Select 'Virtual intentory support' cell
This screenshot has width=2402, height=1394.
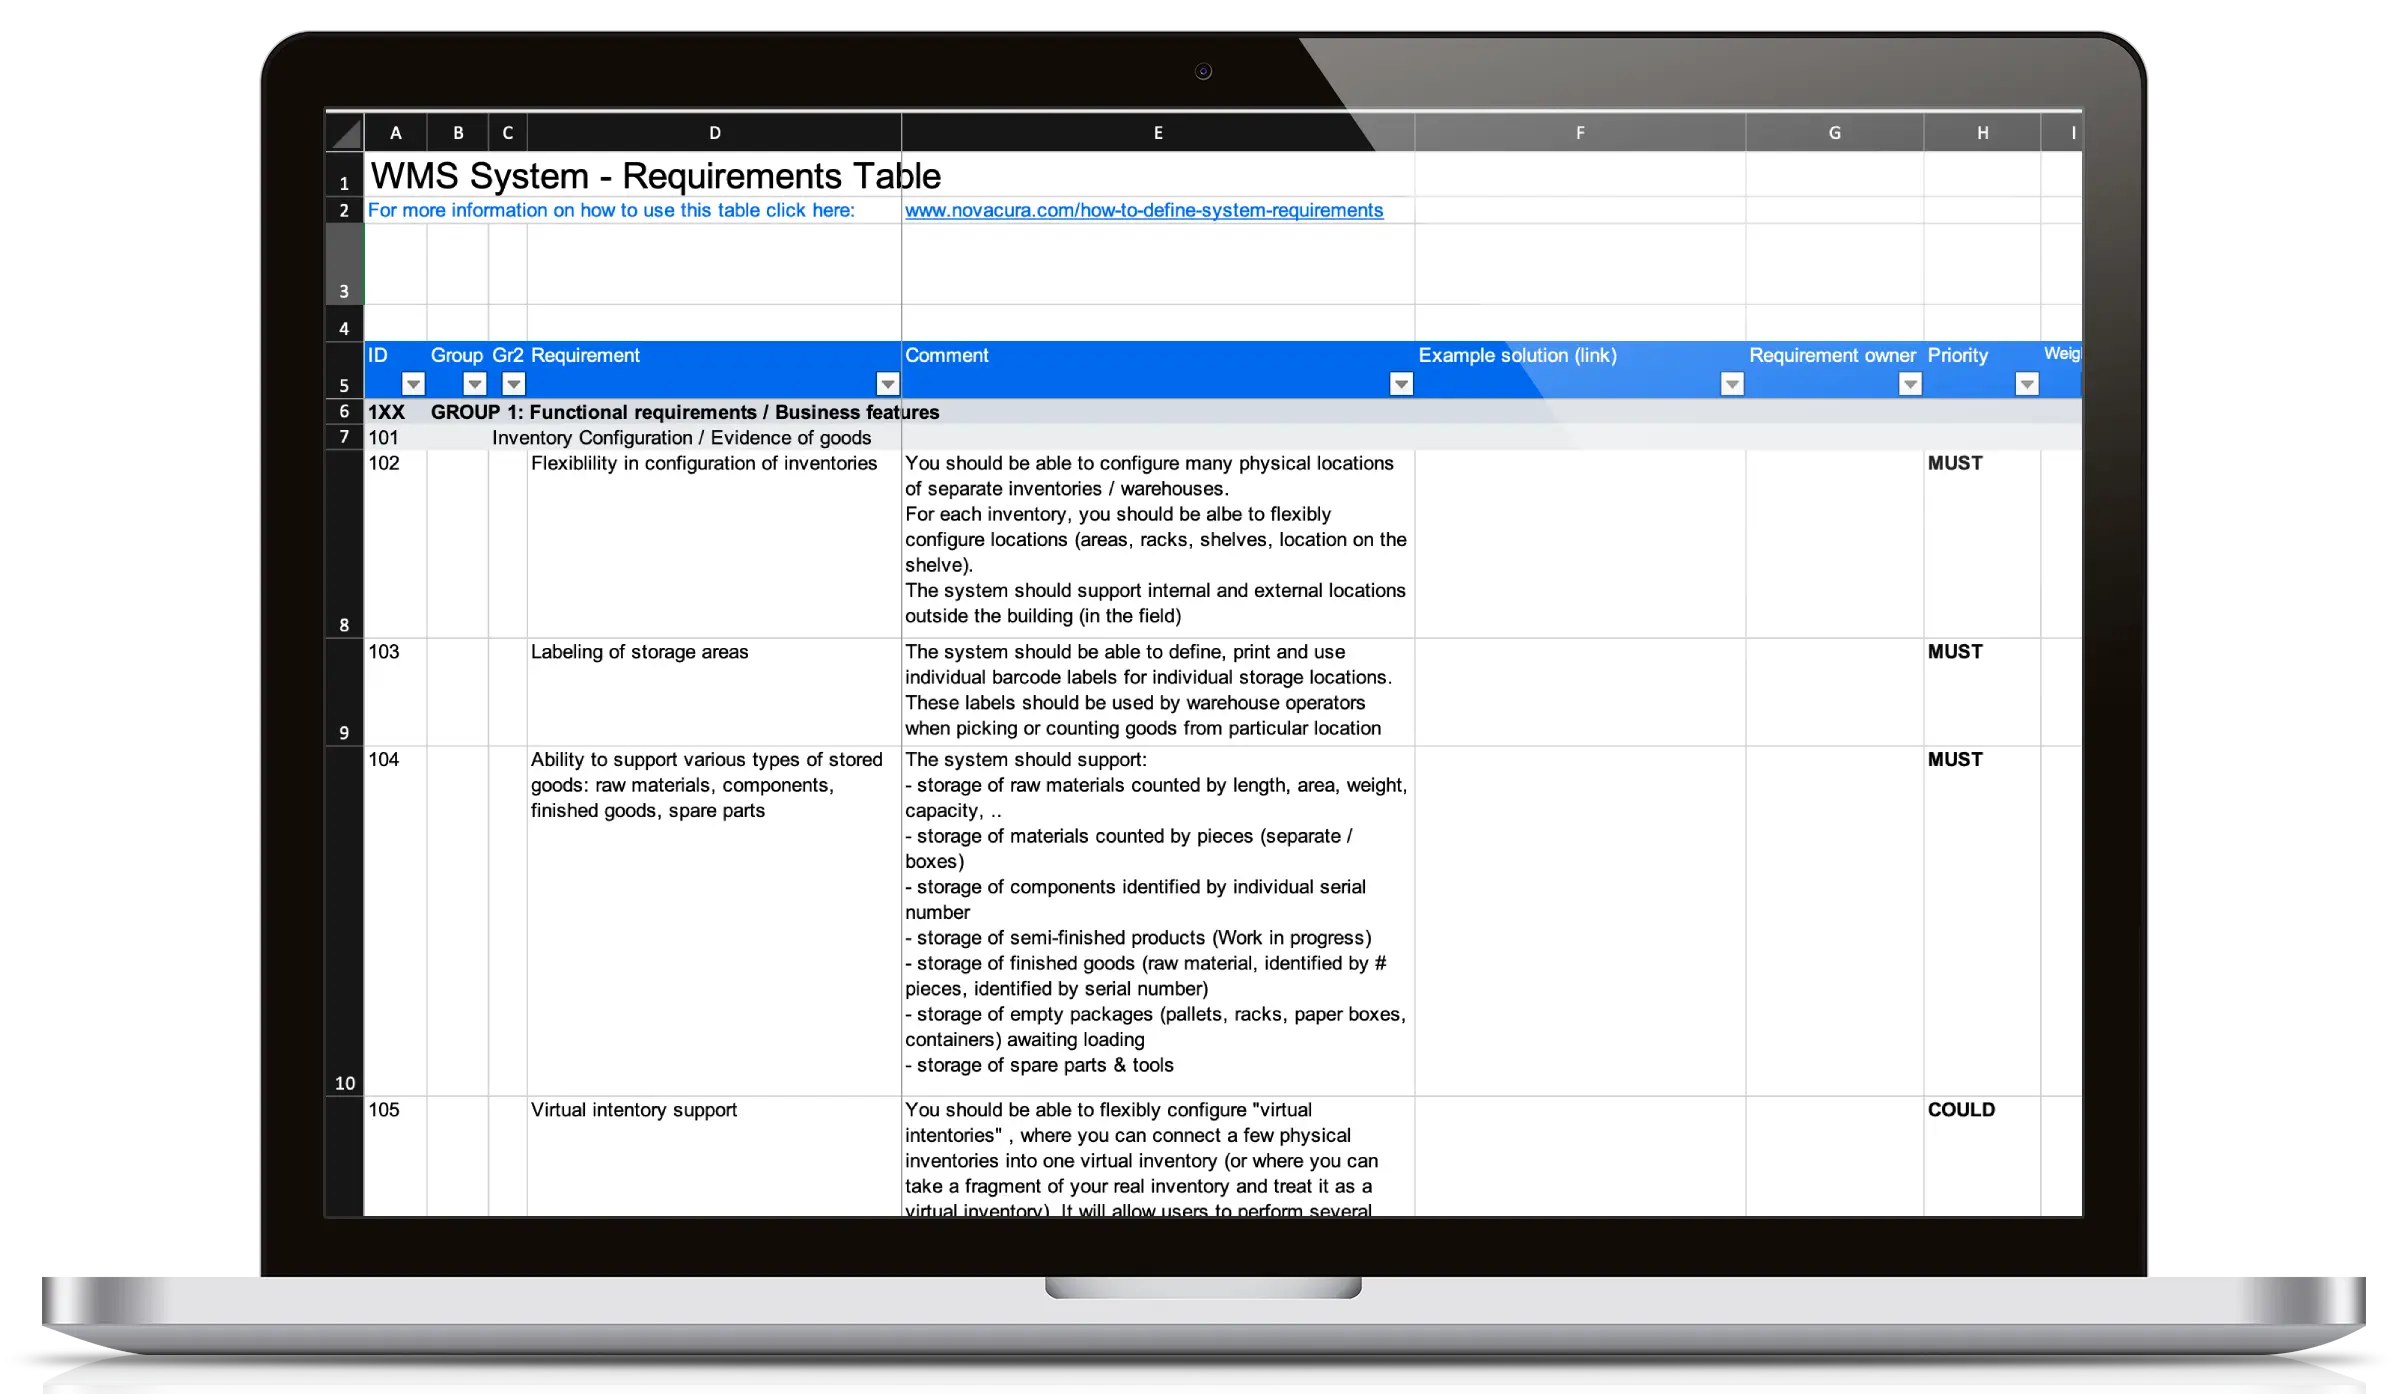pyautogui.click(x=715, y=1157)
